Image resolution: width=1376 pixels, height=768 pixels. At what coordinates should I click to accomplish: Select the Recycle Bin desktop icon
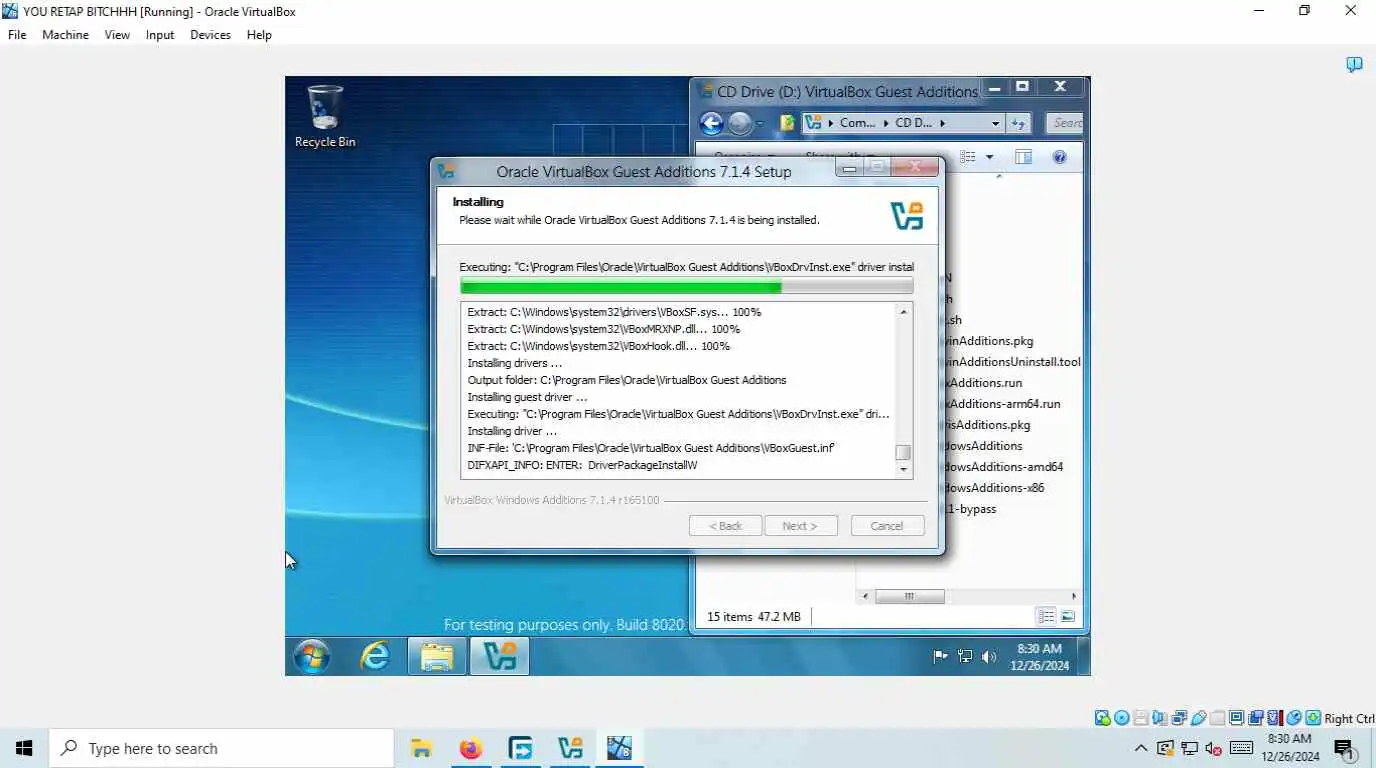click(325, 116)
